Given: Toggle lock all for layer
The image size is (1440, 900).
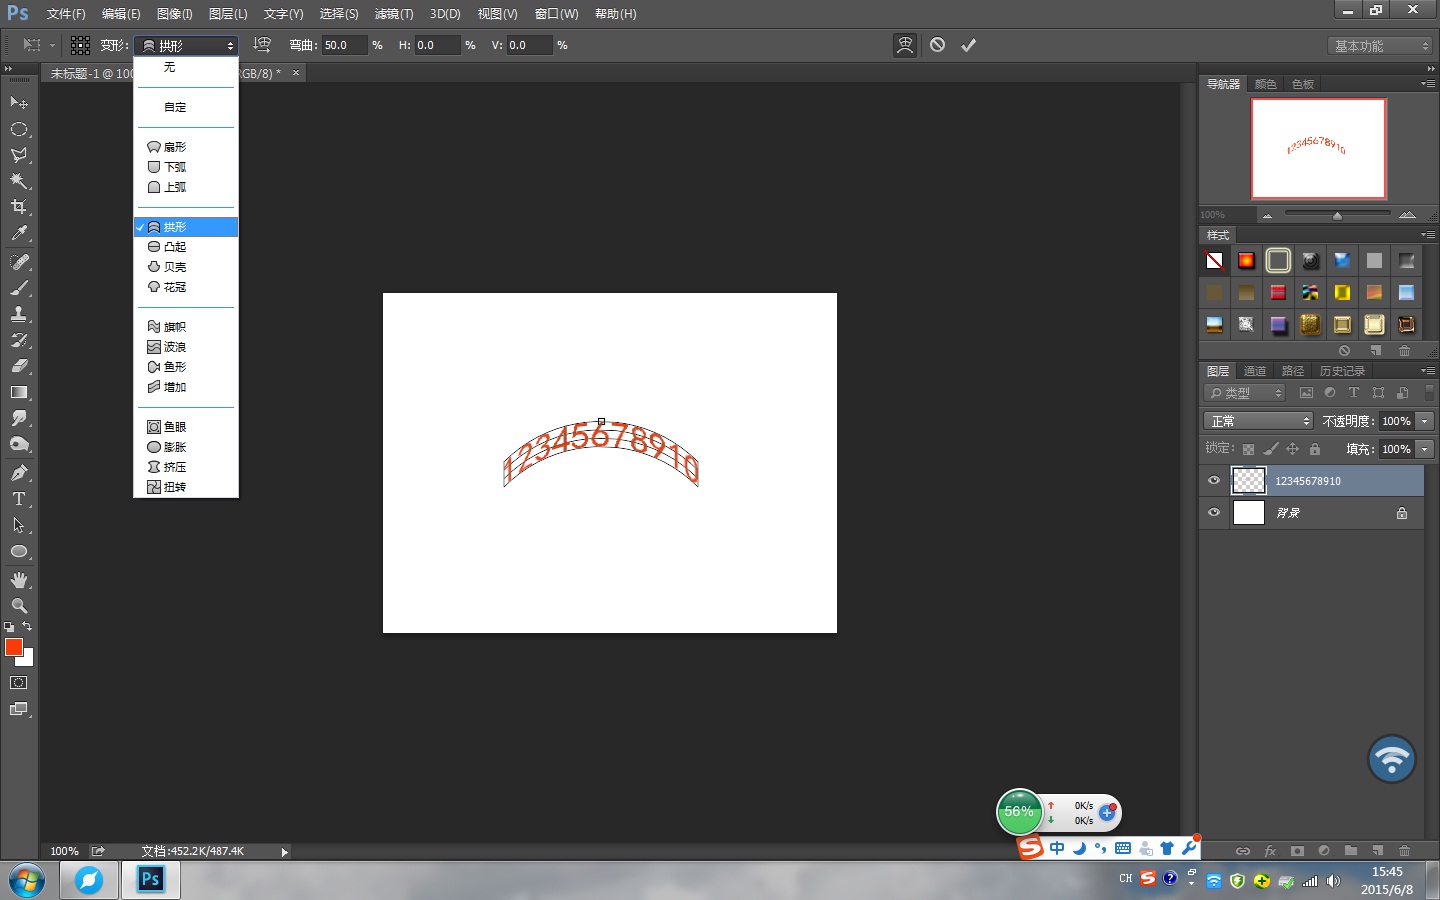Looking at the screenshot, I should tap(1315, 449).
